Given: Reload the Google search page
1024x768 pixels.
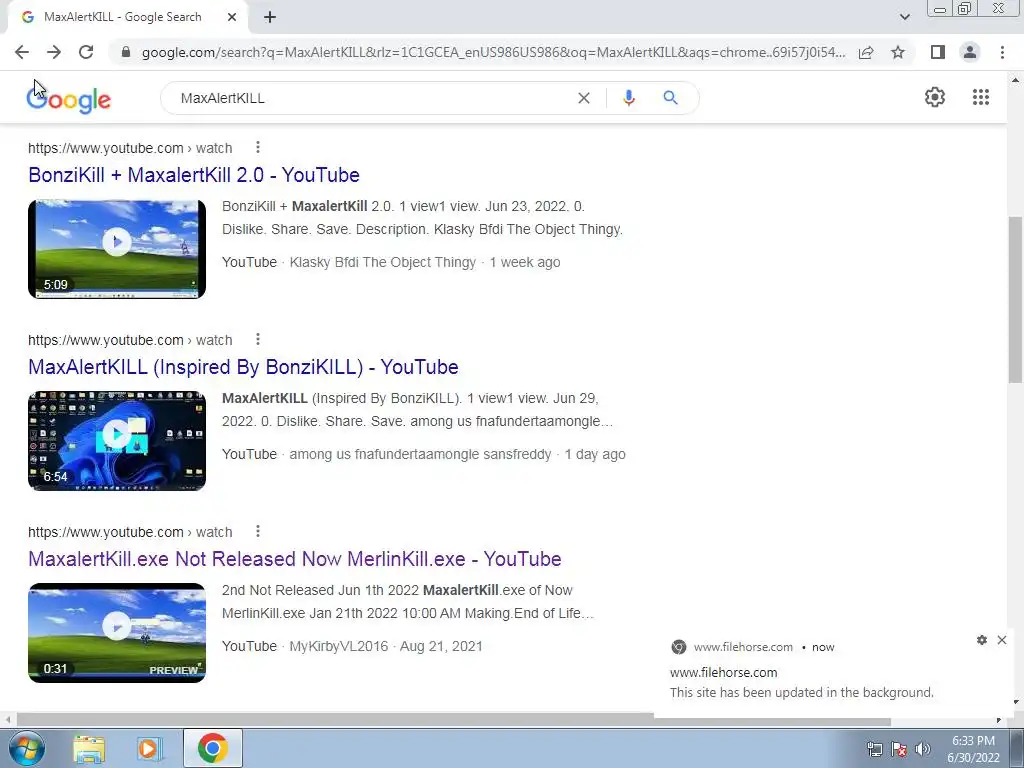Looking at the screenshot, I should [86, 52].
